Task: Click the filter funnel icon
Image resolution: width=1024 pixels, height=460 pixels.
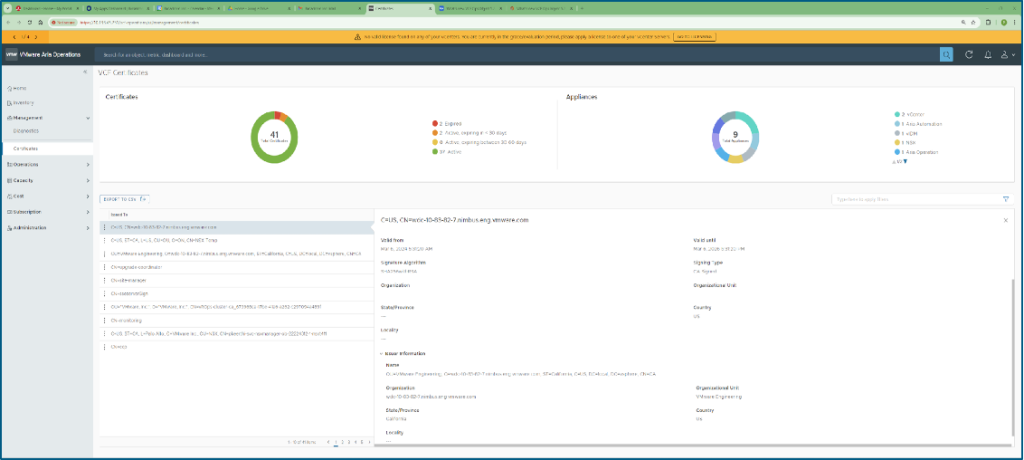Action: click(1005, 199)
